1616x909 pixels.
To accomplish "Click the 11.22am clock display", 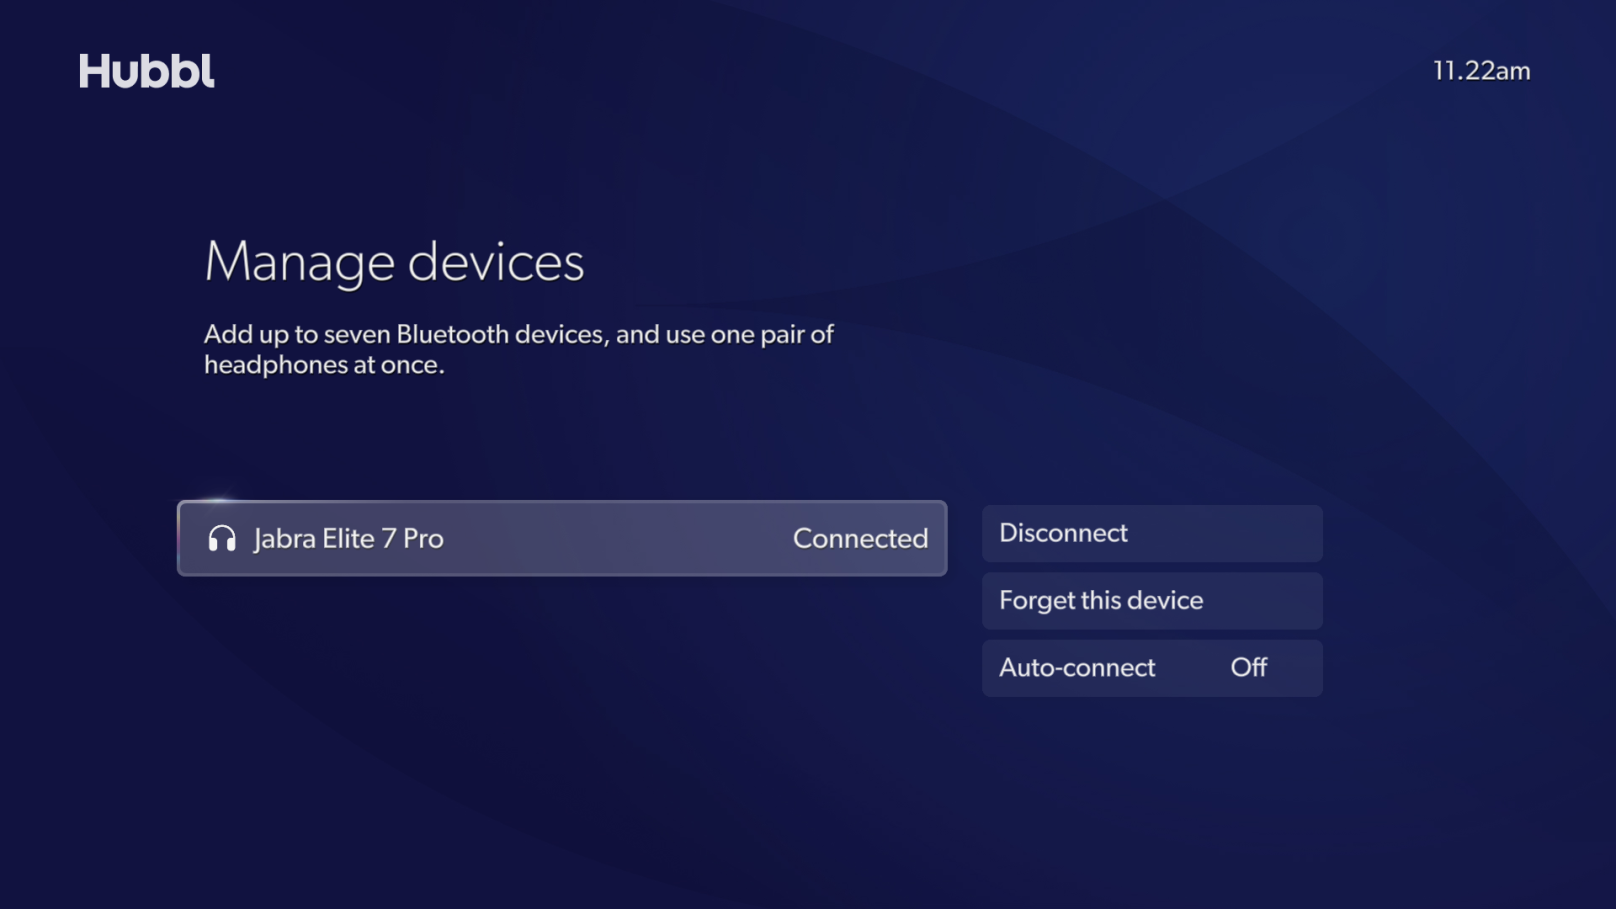I will pos(1481,70).
